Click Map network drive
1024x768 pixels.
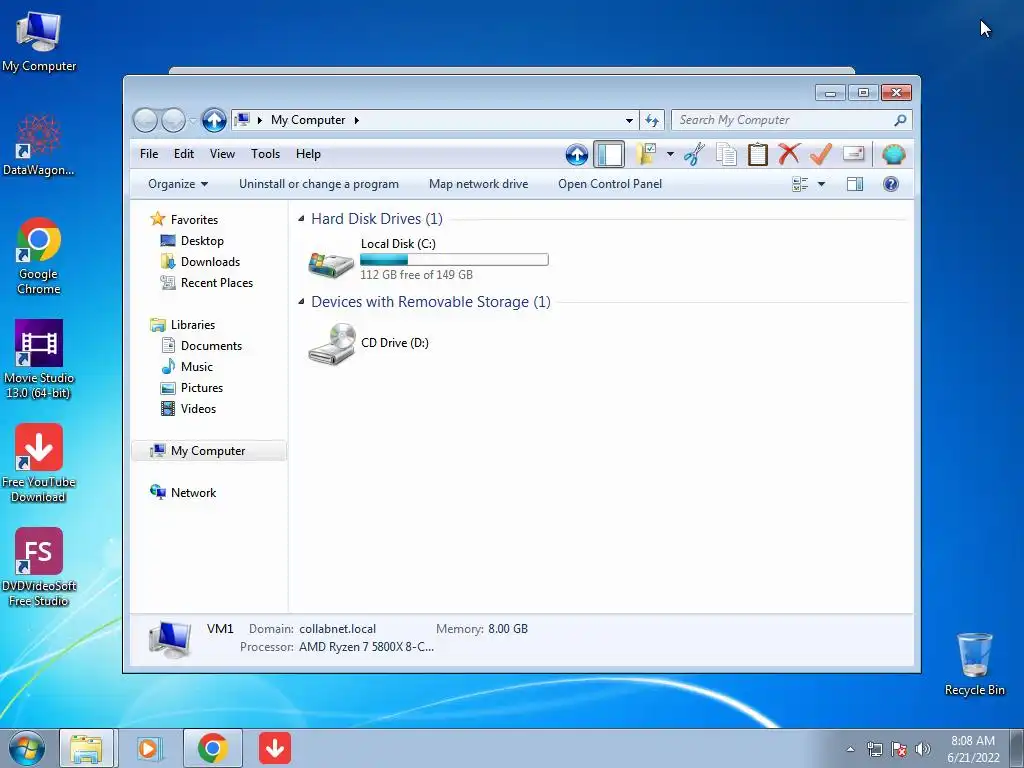pyautogui.click(x=479, y=184)
